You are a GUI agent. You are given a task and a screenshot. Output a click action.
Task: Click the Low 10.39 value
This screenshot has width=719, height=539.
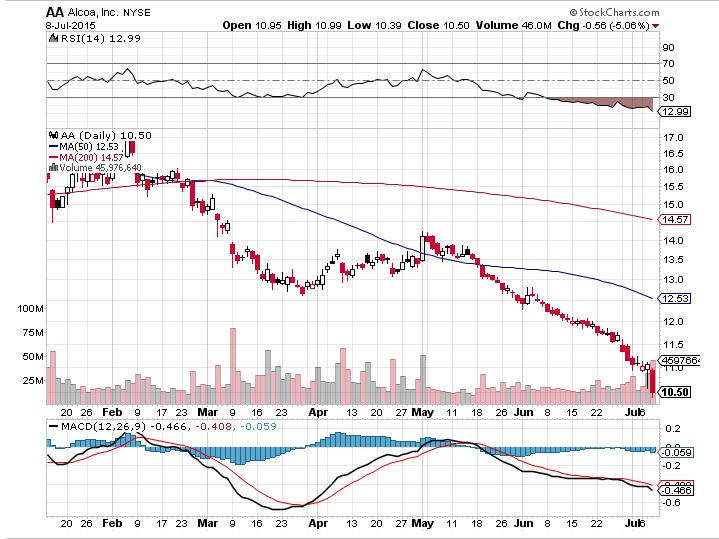point(374,26)
